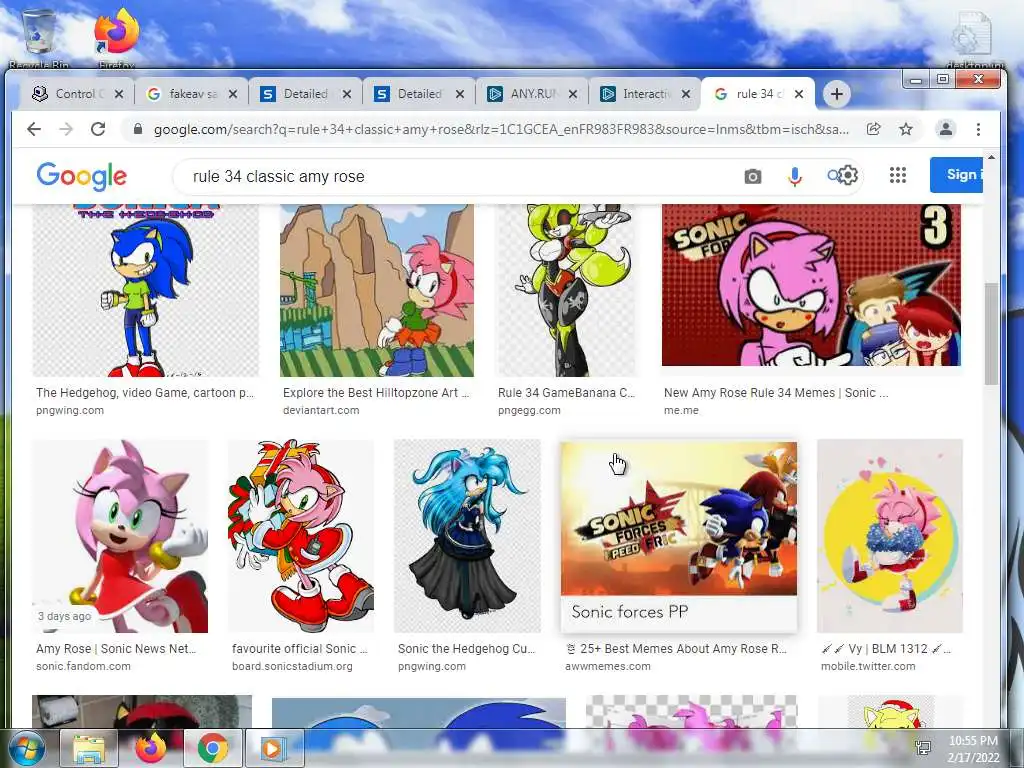The image size is (1024, 768).
Task: Close the fakeav tab
Action: [x=232, y=94]
